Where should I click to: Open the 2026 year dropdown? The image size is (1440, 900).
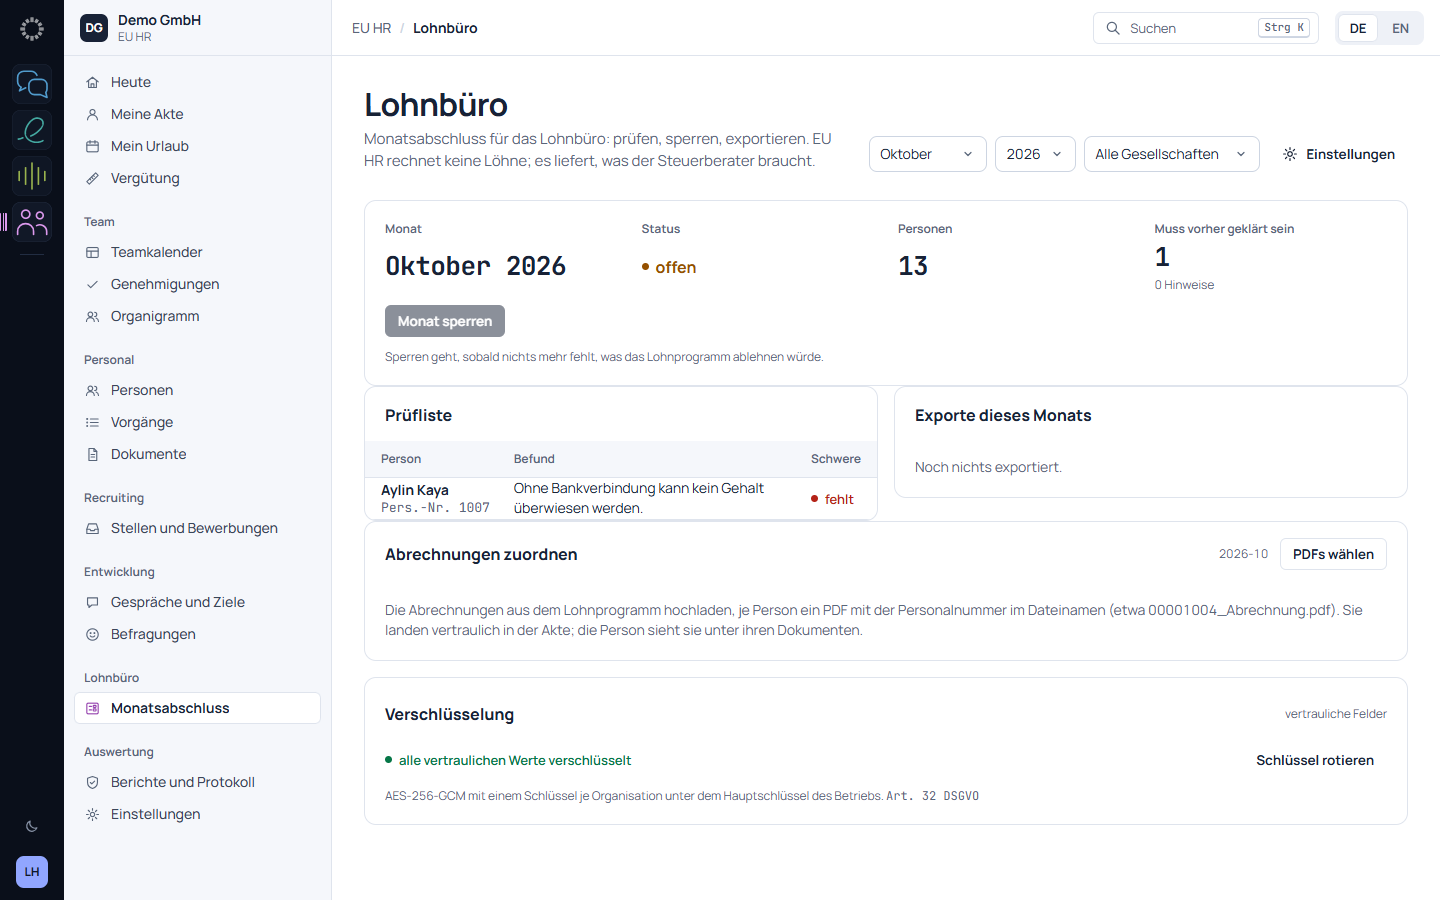coord(1035,154)
